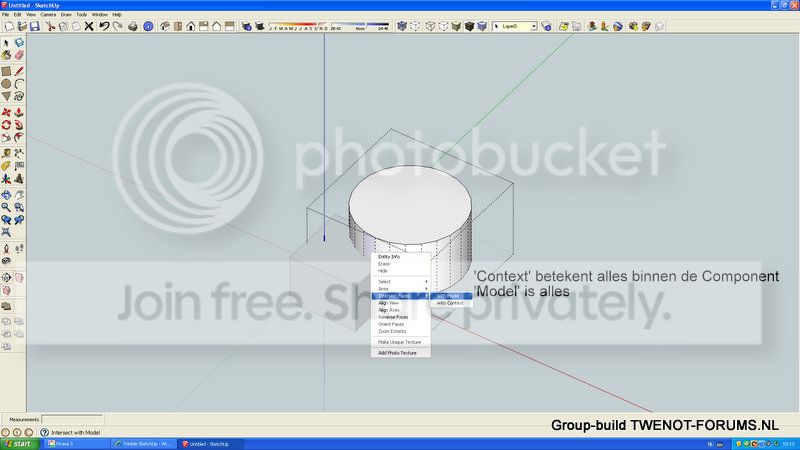Select the Make Component tool
The width and height of the screenshot is (800, 450).
click(x=19, y=43)
